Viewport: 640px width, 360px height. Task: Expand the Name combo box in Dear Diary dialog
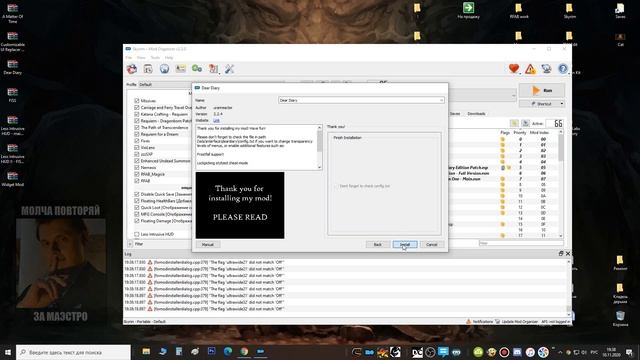[361, 100]
